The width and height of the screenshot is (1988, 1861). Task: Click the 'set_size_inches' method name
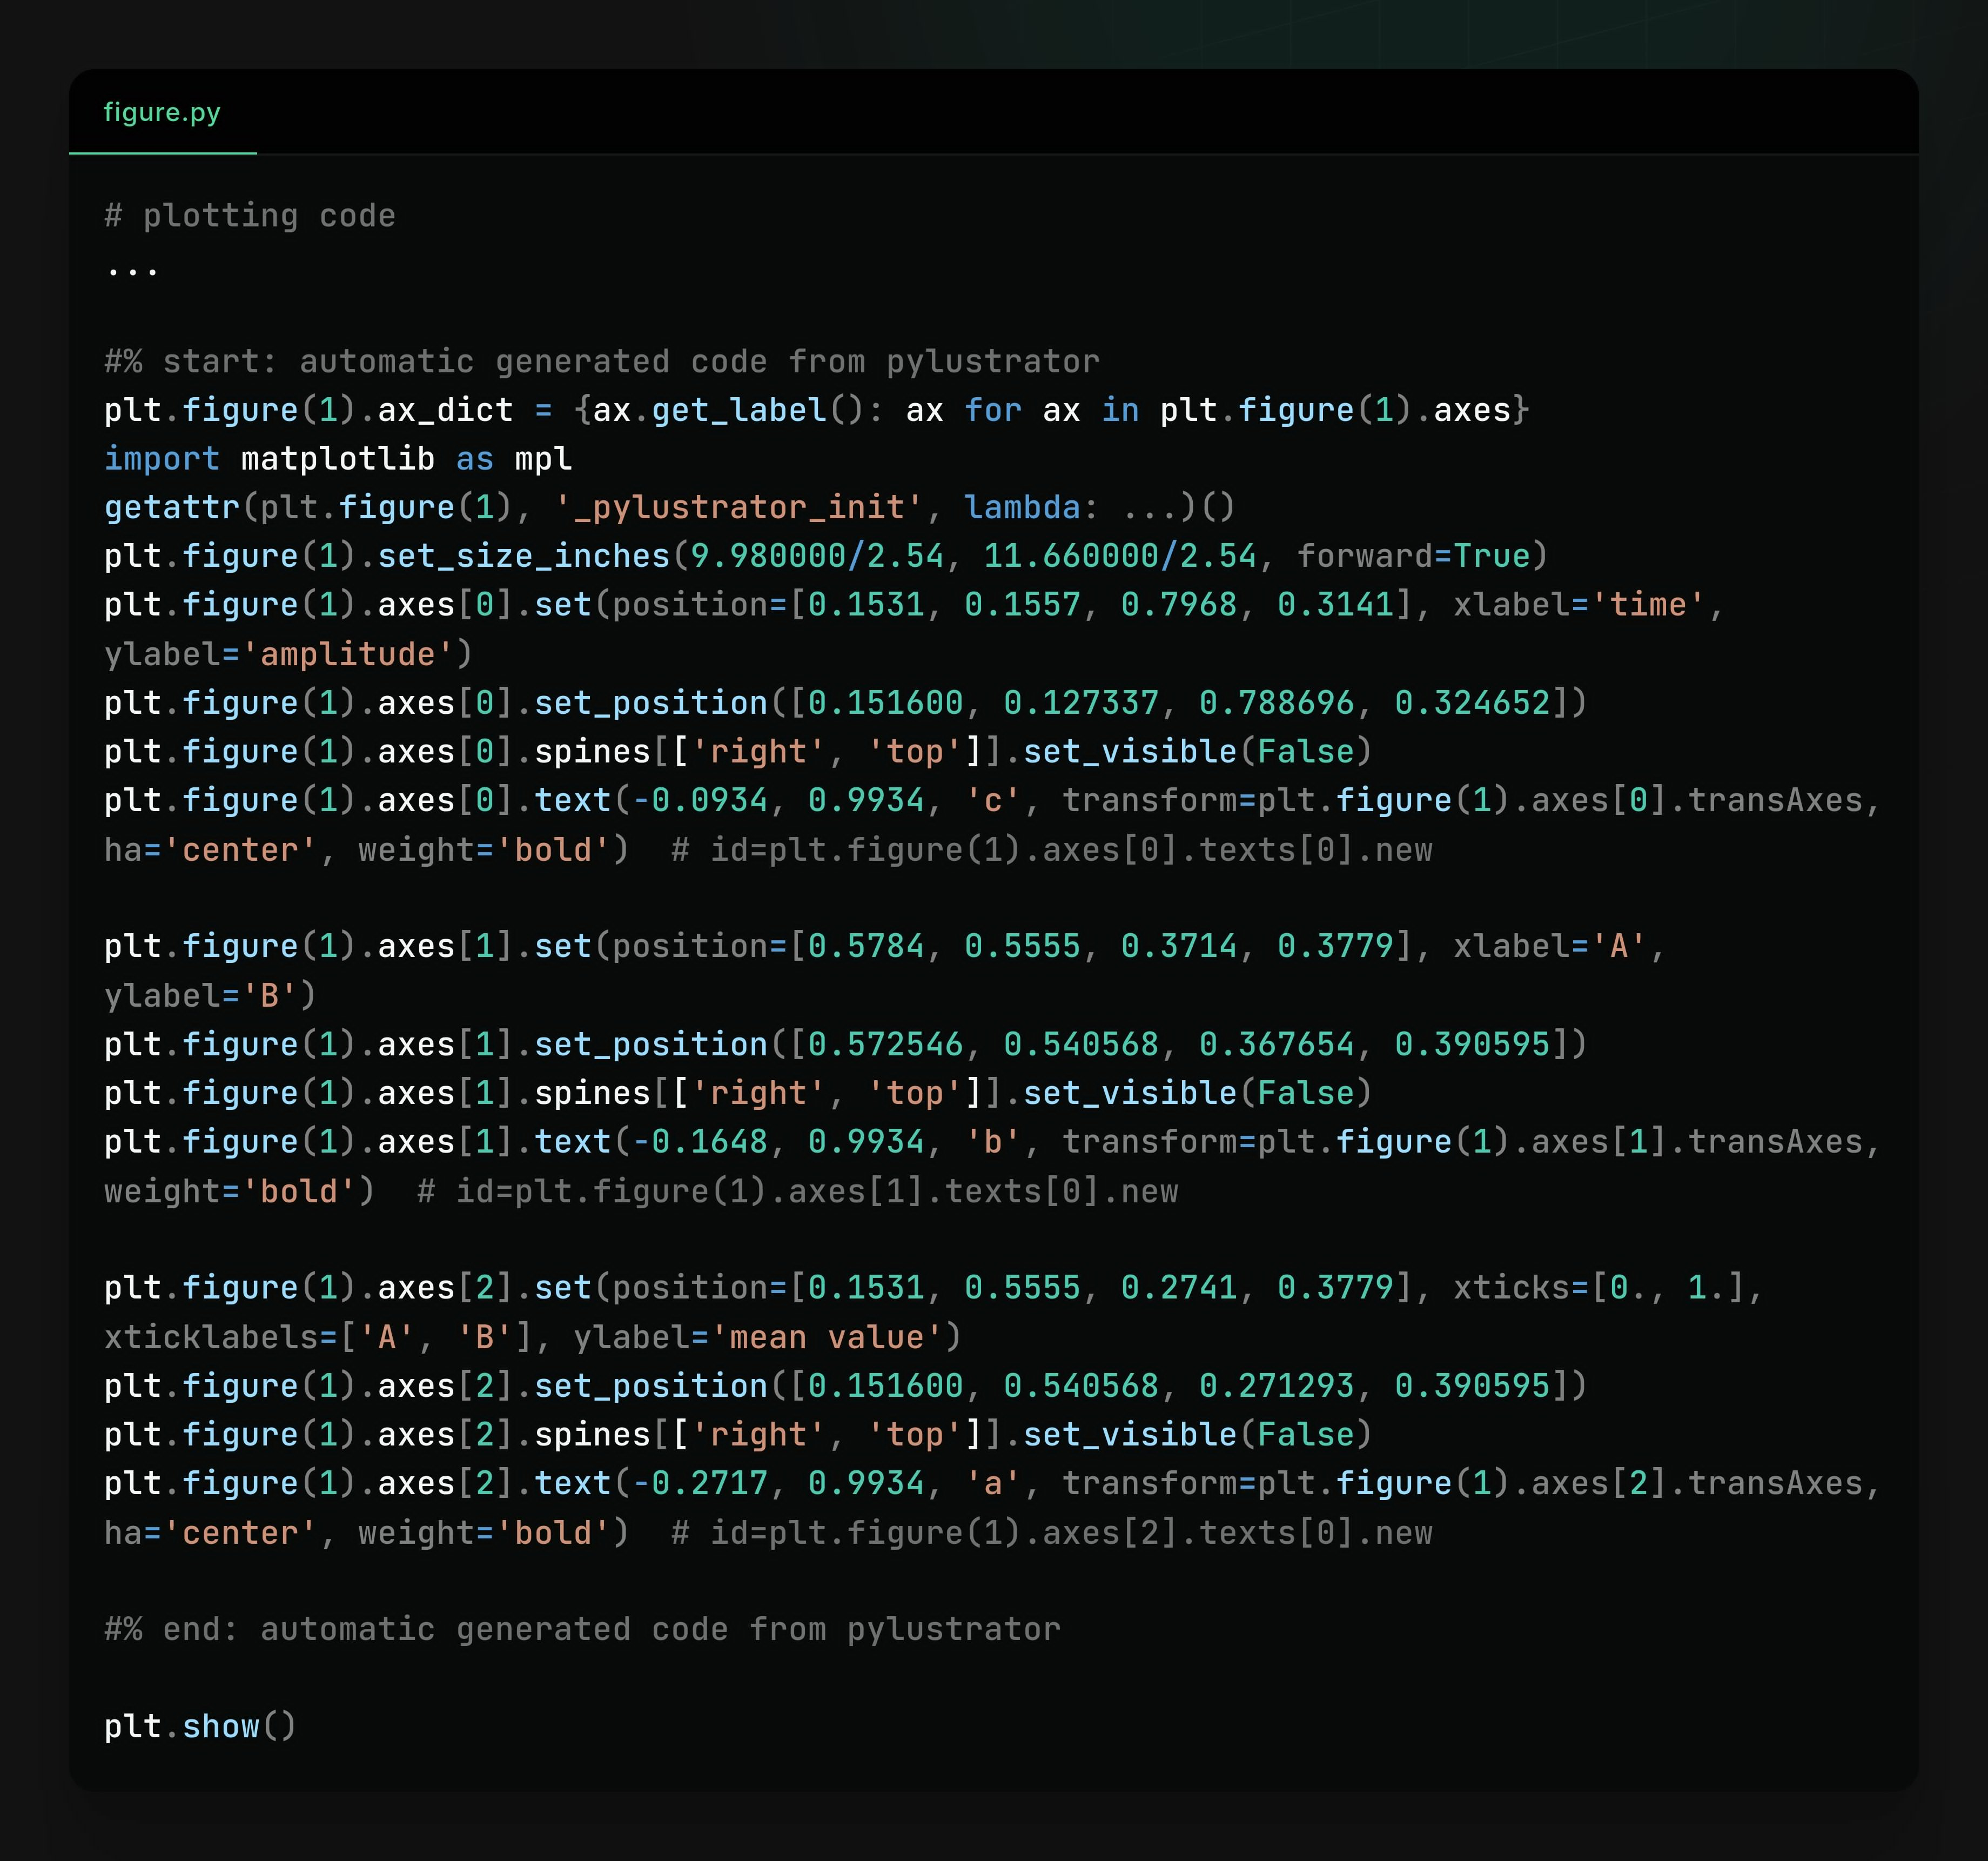coord(523,556)
